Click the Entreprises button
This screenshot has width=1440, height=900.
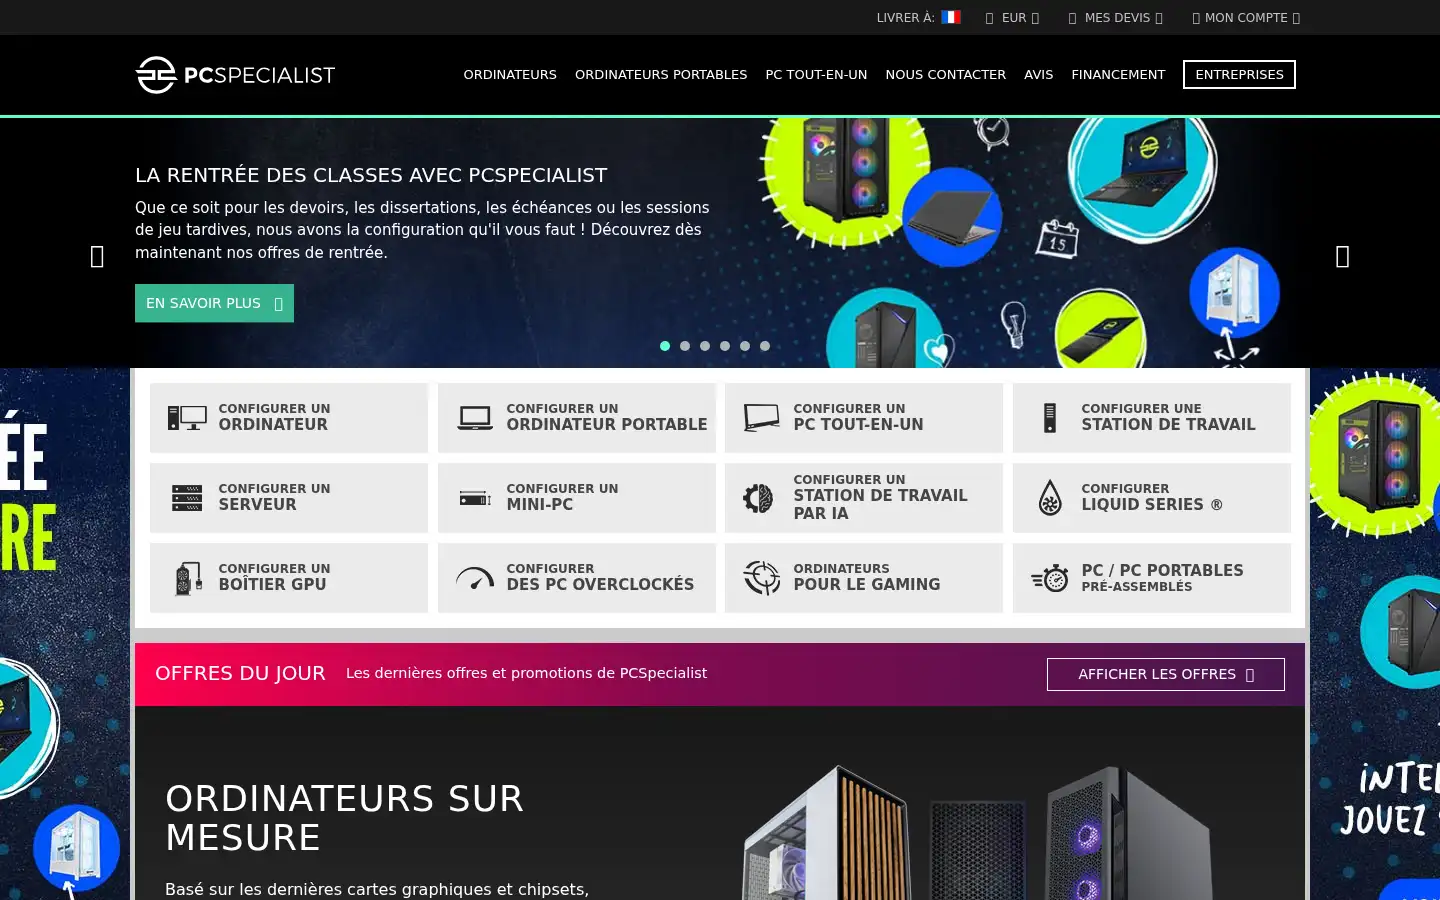coord(1239,75)
